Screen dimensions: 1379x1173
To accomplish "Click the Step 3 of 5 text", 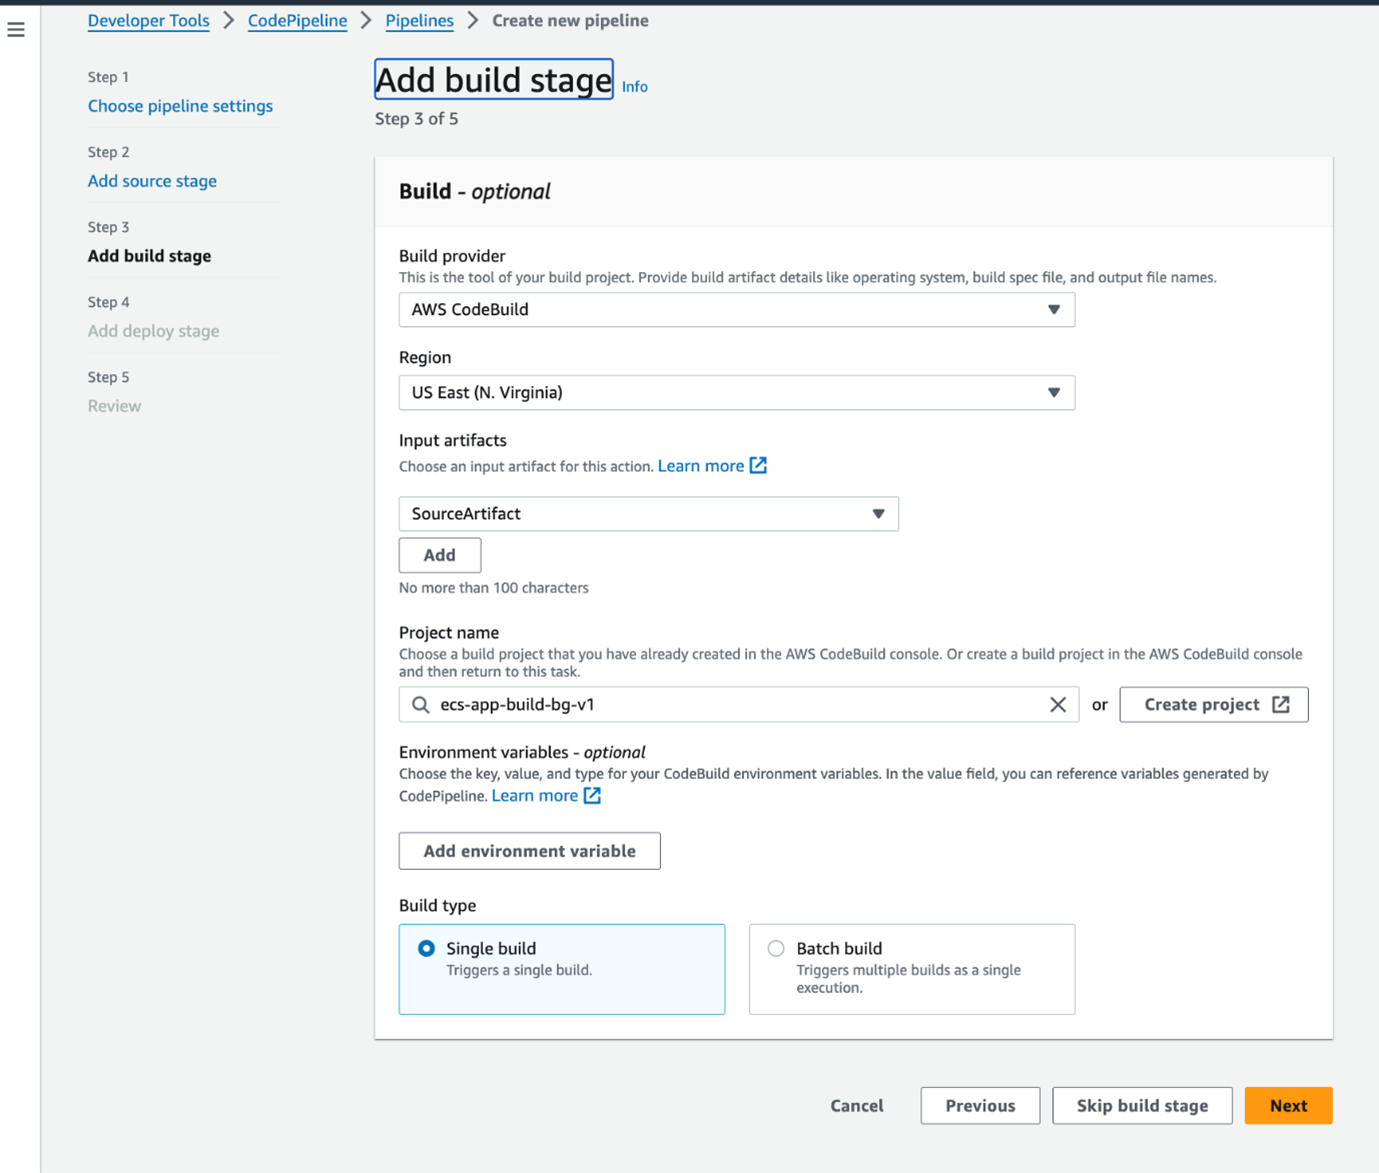I will (417, 119).
